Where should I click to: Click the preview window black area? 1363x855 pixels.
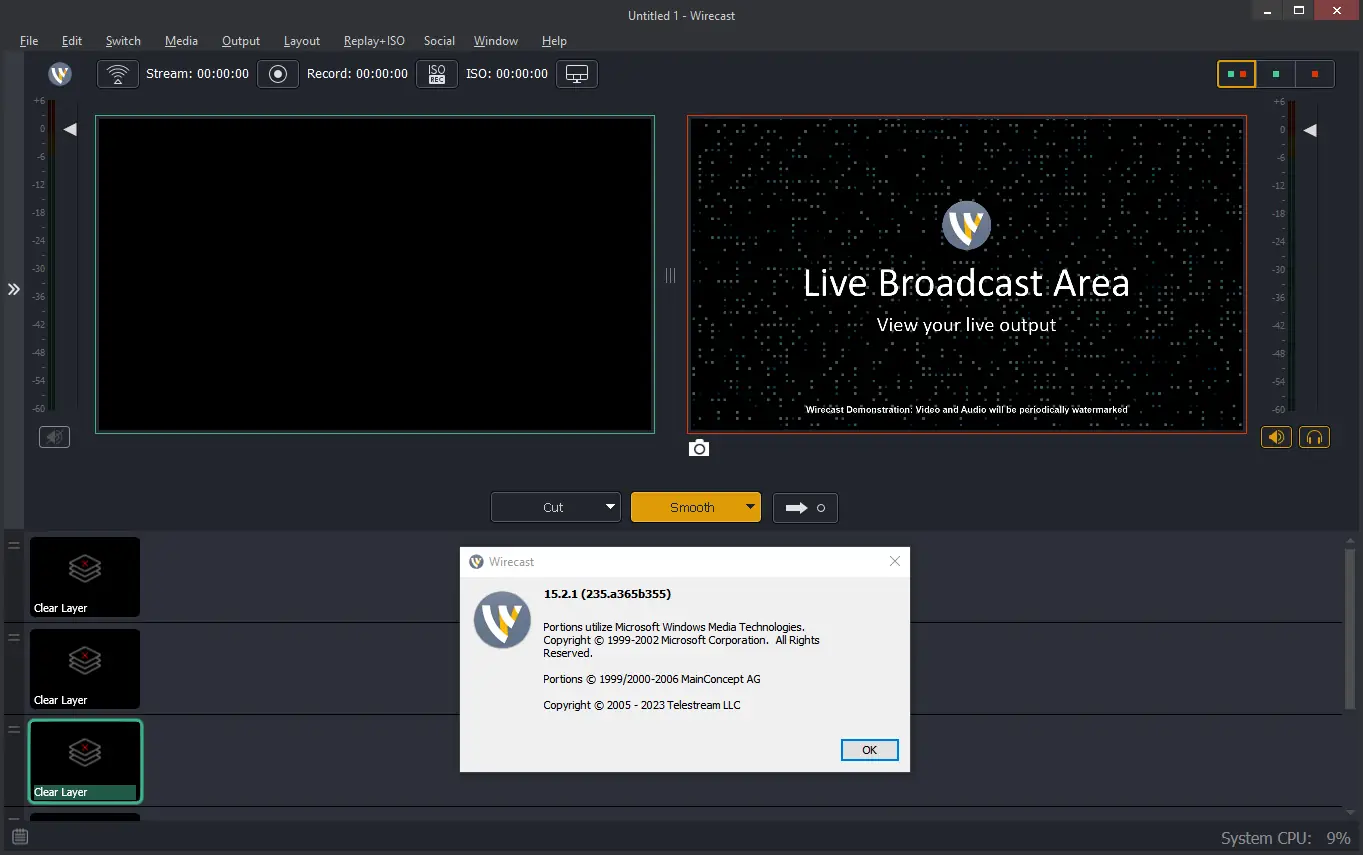[x=375, y=274]
